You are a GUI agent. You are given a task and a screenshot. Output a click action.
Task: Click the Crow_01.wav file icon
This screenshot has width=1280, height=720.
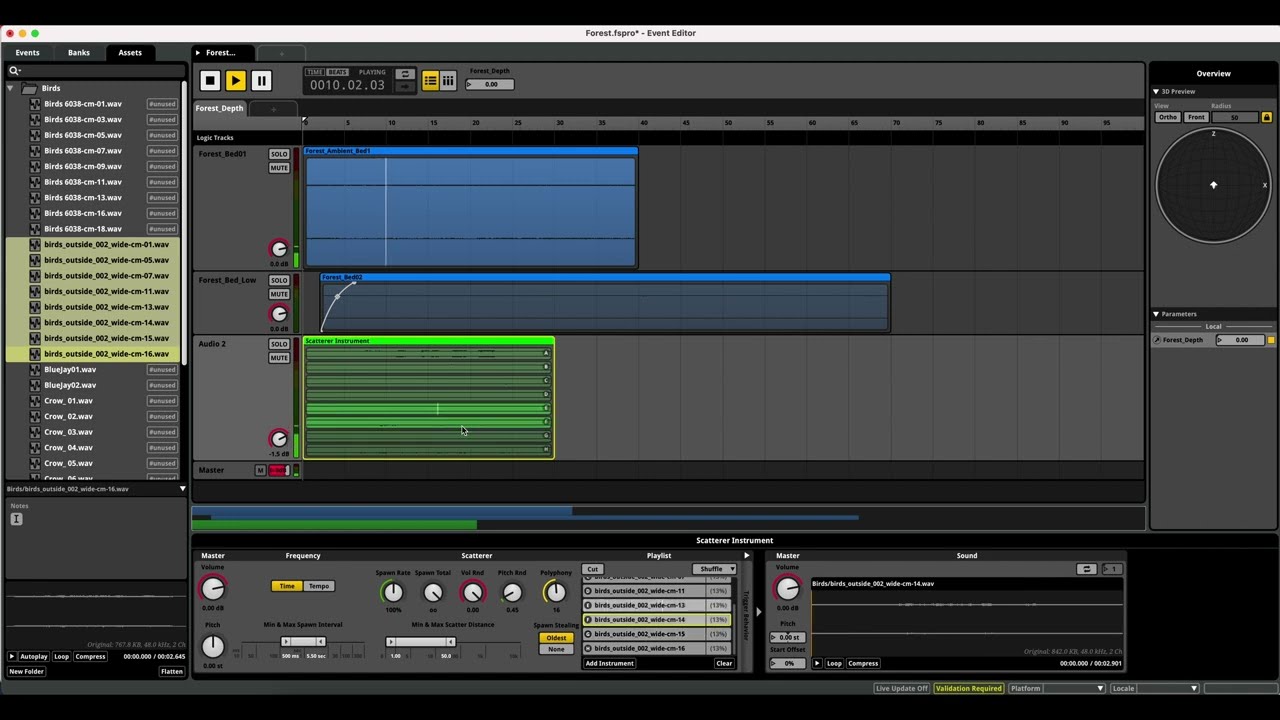(x=36, y=401)
